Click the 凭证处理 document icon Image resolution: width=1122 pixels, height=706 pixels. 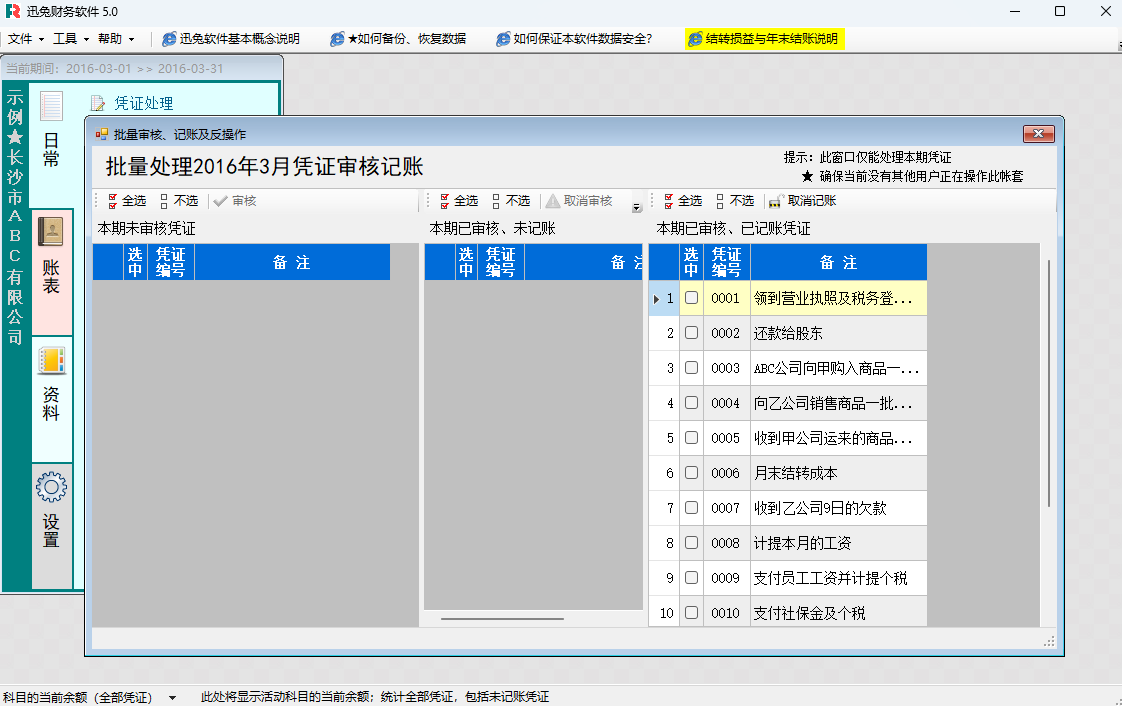click(98, 103)
